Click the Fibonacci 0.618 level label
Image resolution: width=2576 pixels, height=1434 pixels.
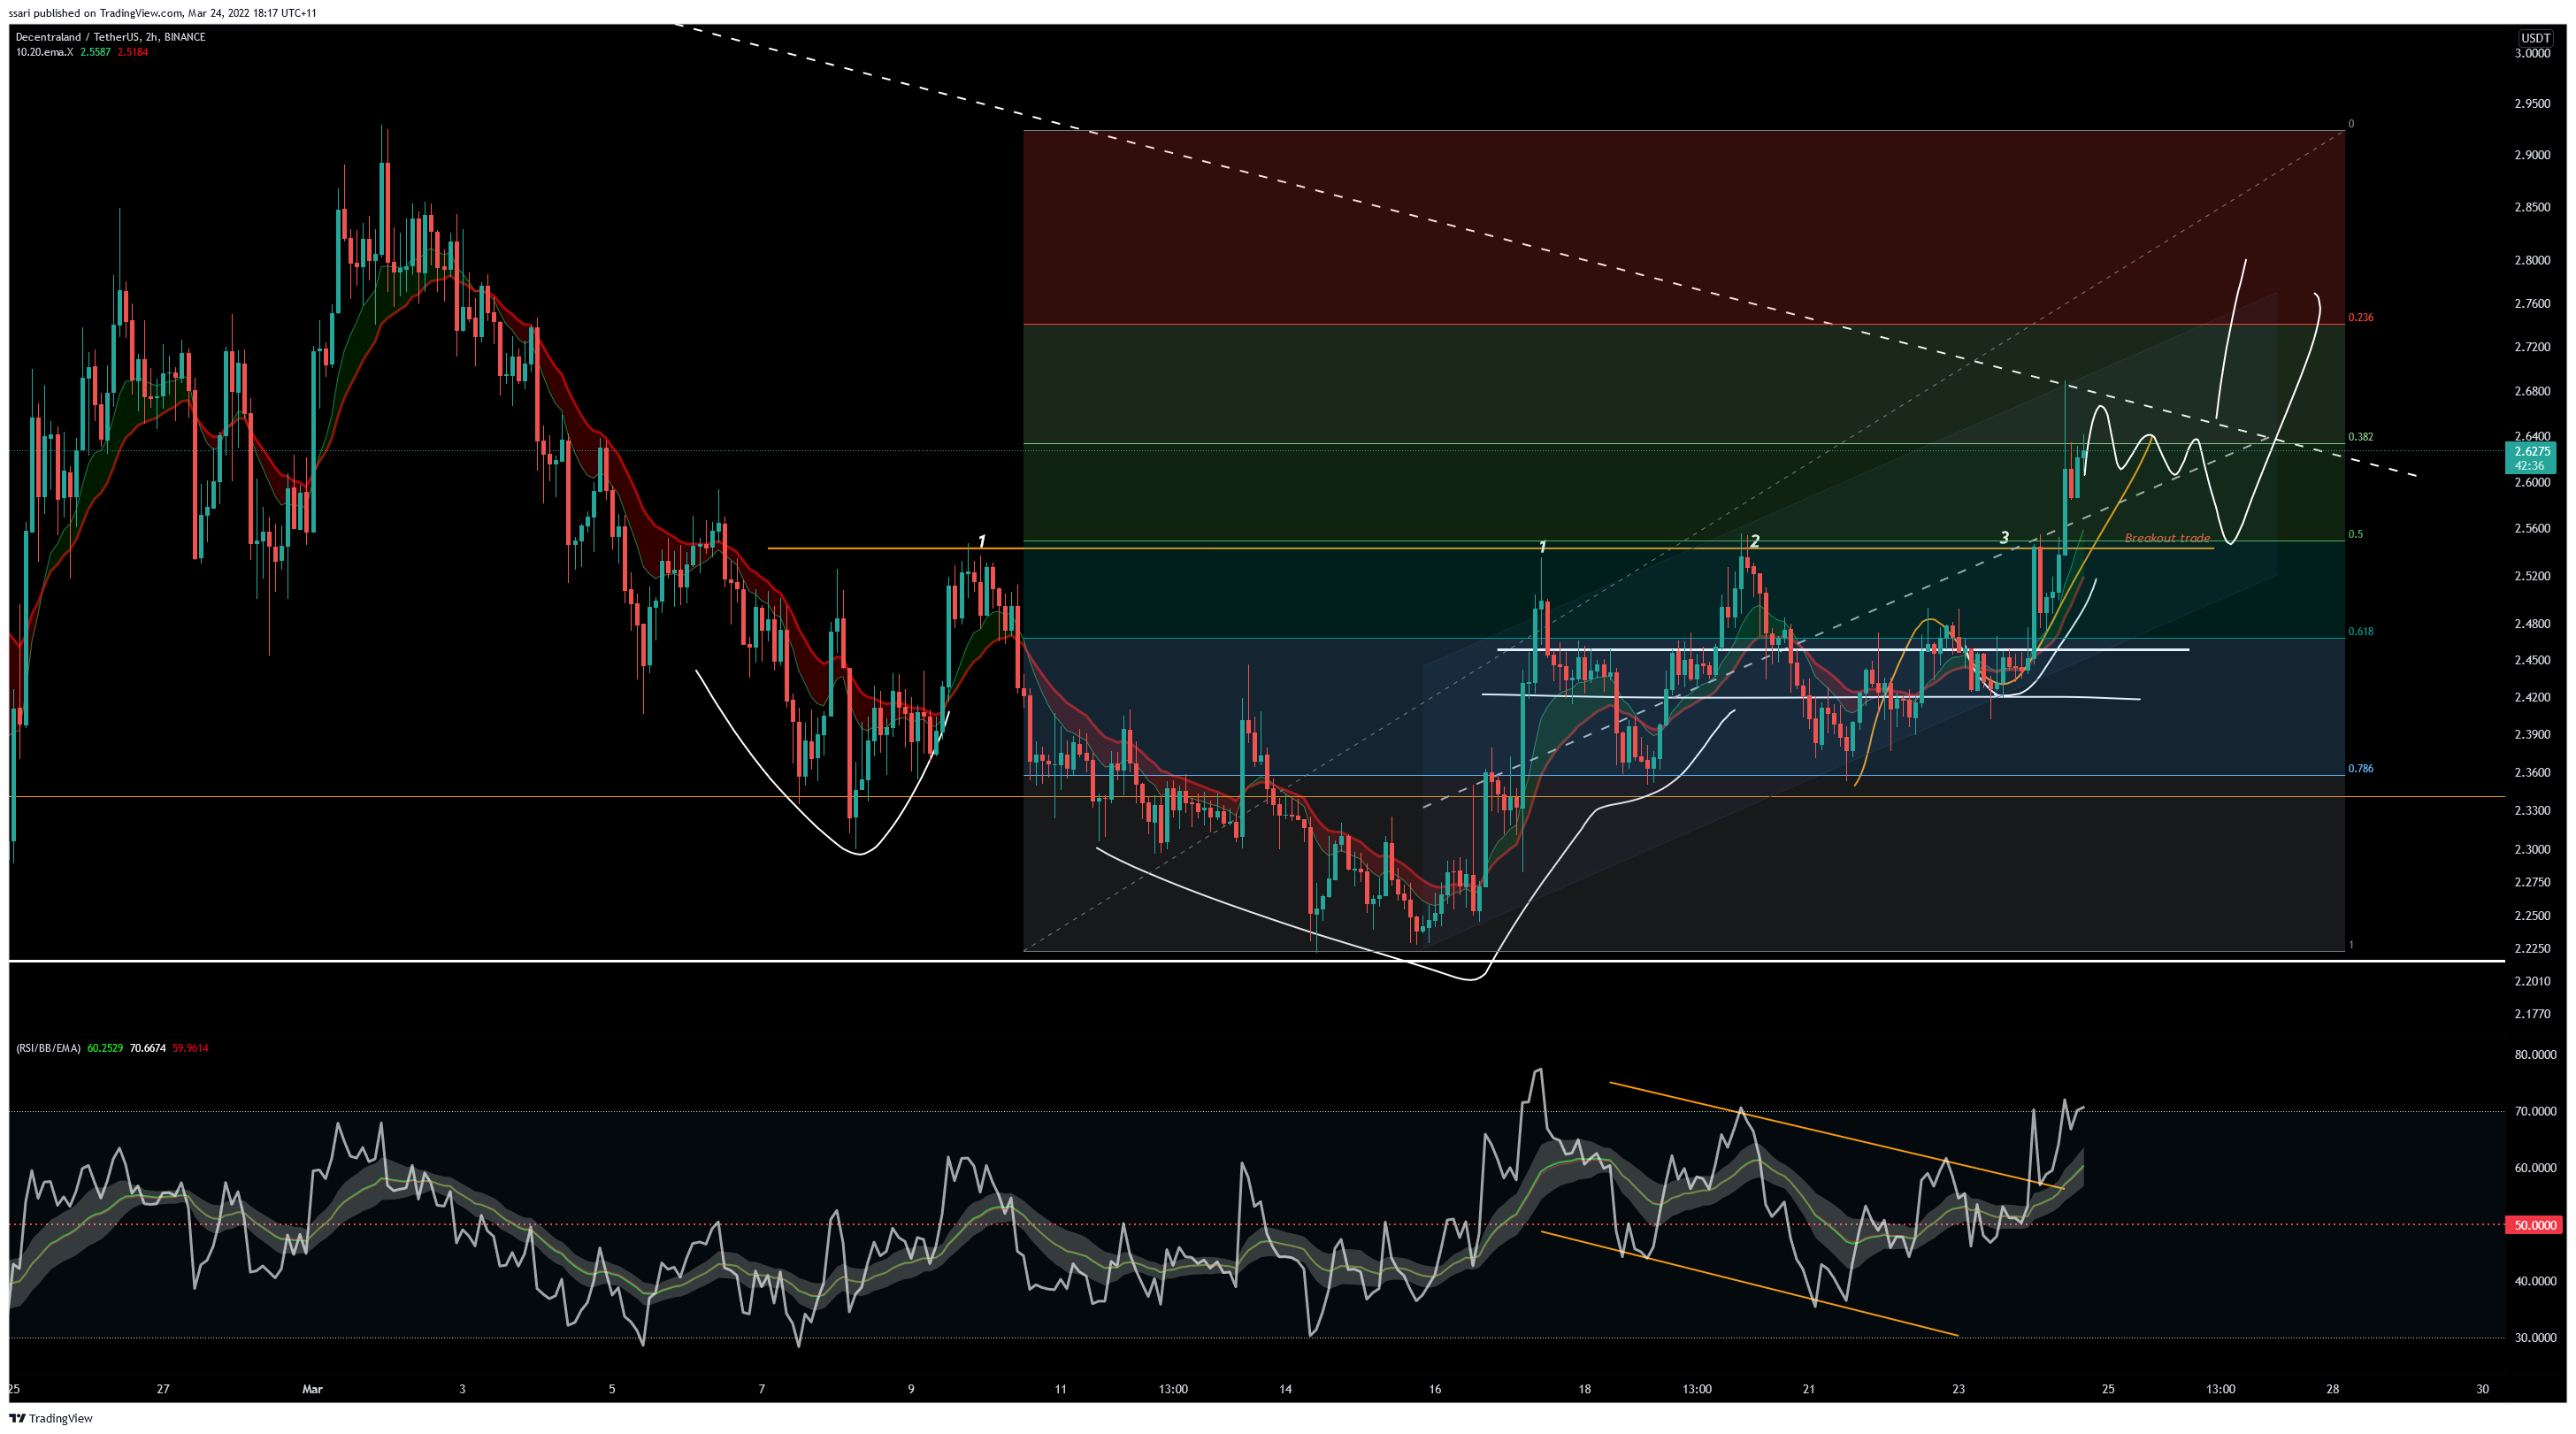point(2360,631)
